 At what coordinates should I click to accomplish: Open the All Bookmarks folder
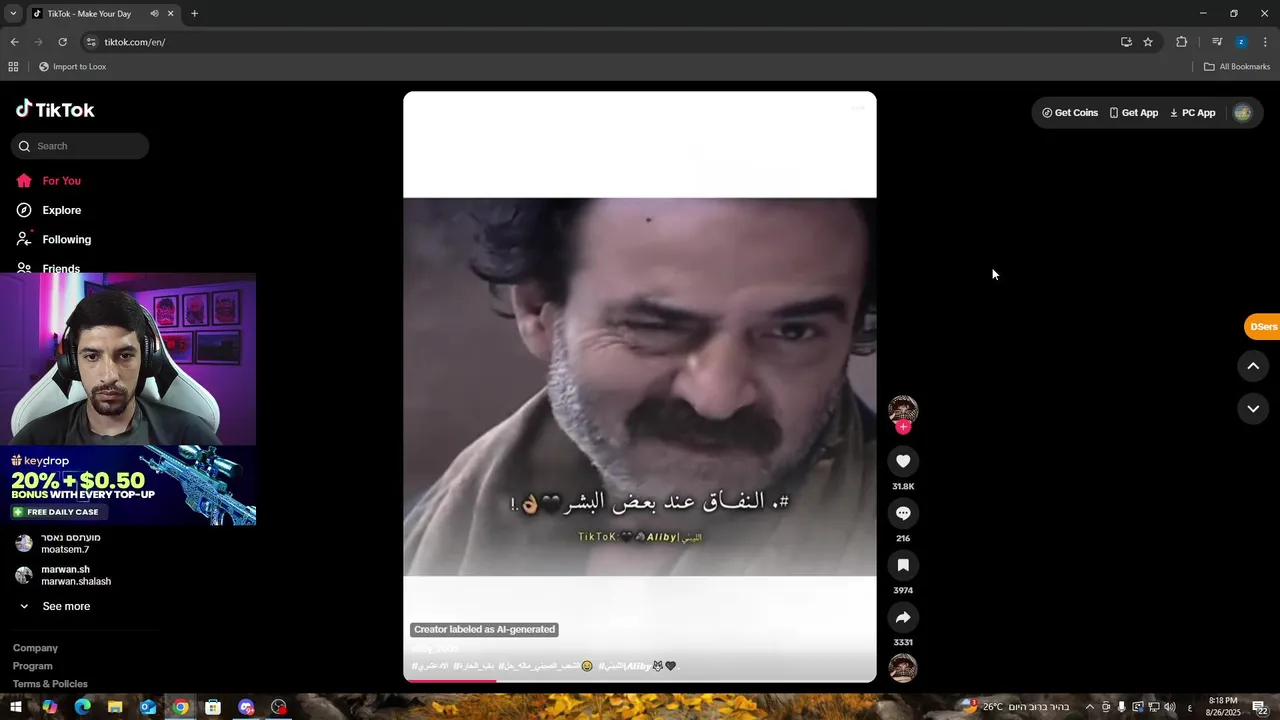pos(1237,67)
